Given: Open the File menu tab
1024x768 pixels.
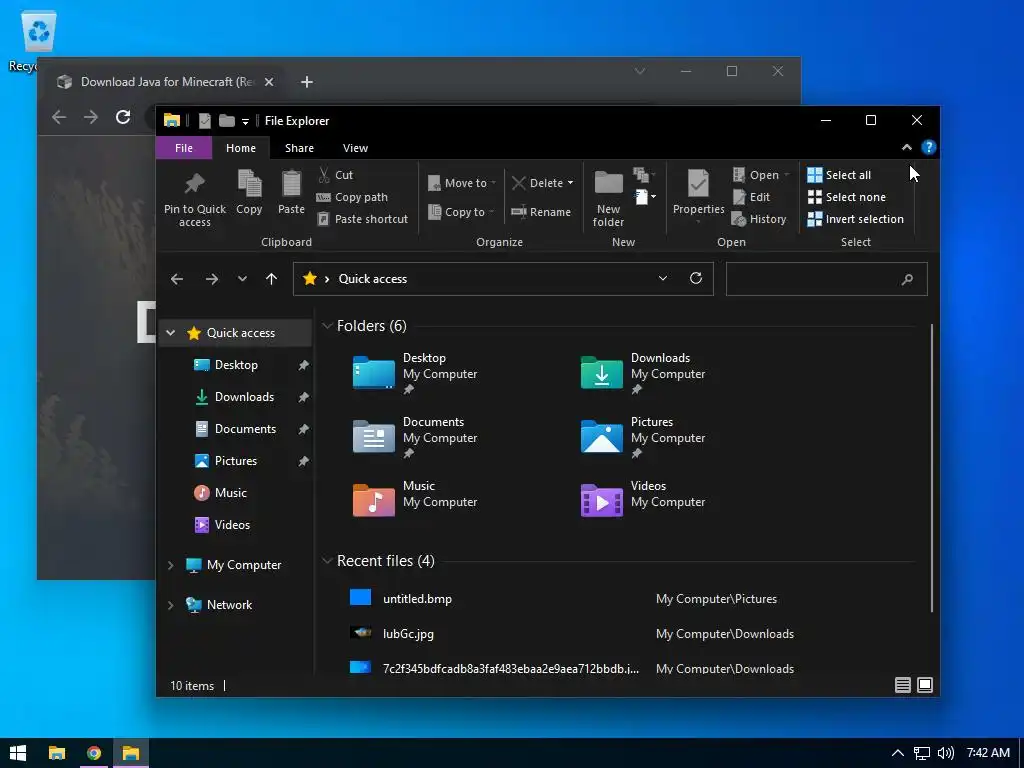Looking at the screenshot, I should coord(184,148).
